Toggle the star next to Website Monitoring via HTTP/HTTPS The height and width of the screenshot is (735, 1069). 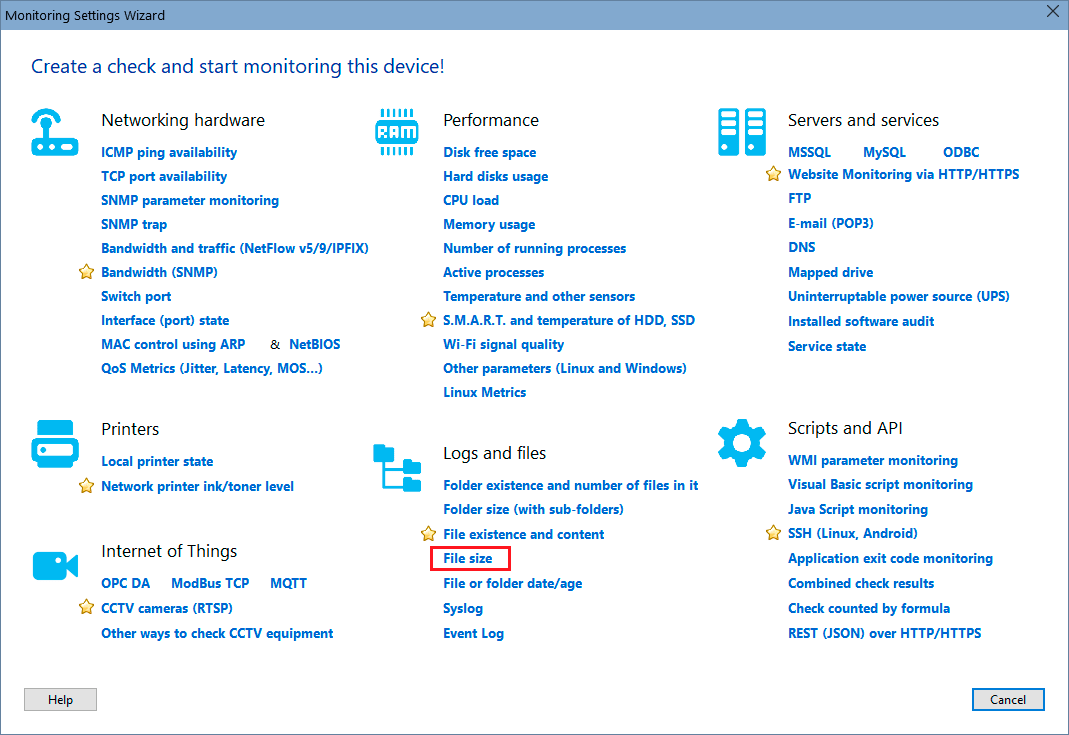[773, 174]
